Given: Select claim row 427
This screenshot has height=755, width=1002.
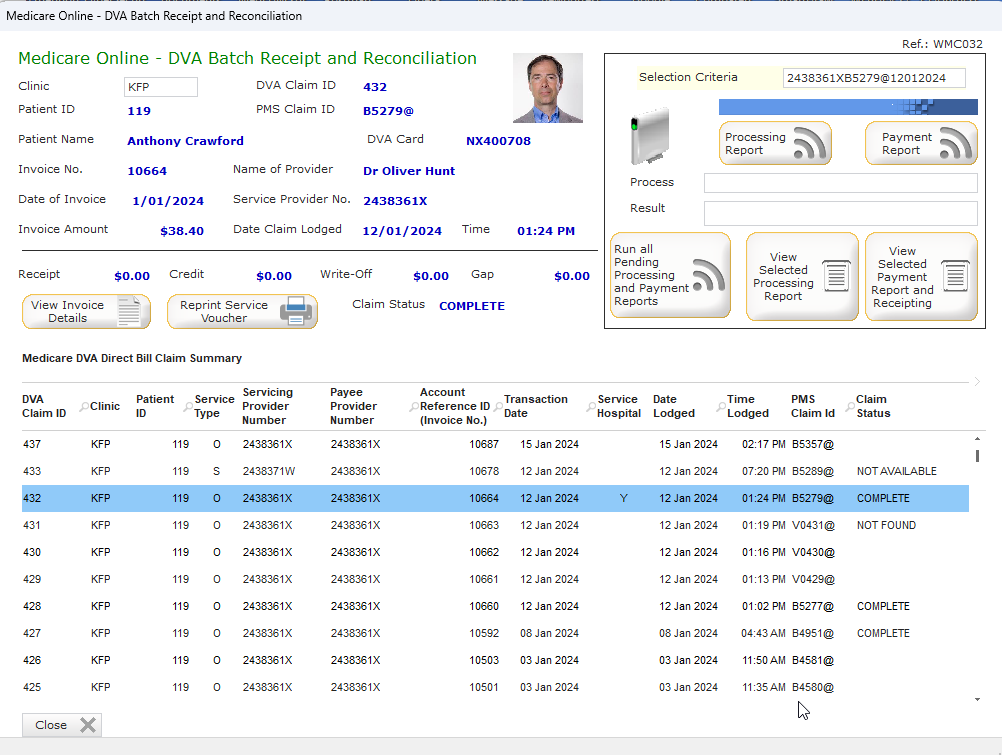Looking at the screenshot, I should coord(495,633).
